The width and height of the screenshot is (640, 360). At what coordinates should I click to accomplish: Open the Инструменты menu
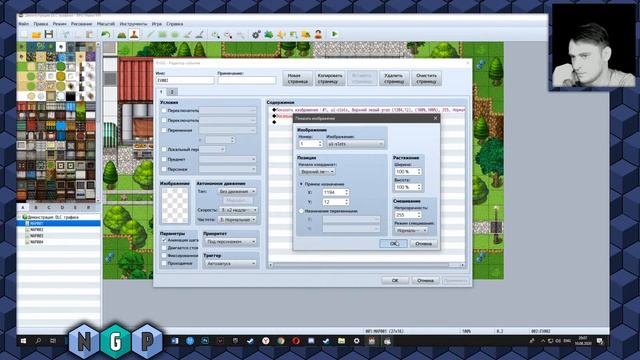point(133,24)
